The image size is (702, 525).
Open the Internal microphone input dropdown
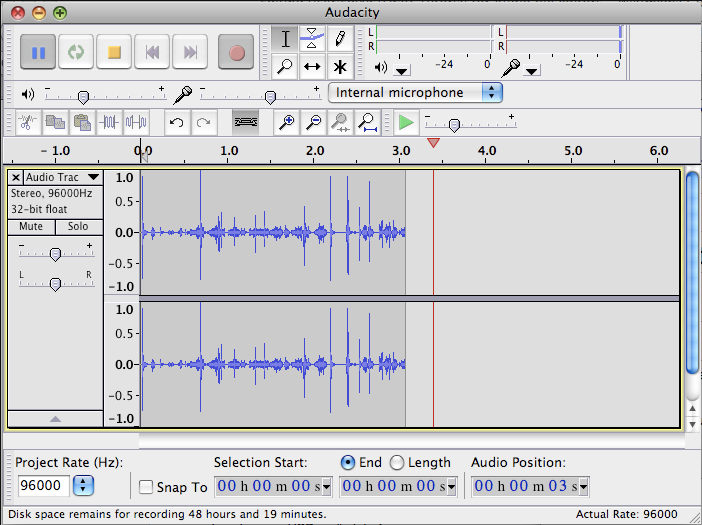pyautogui.click(x=415, y=93)
